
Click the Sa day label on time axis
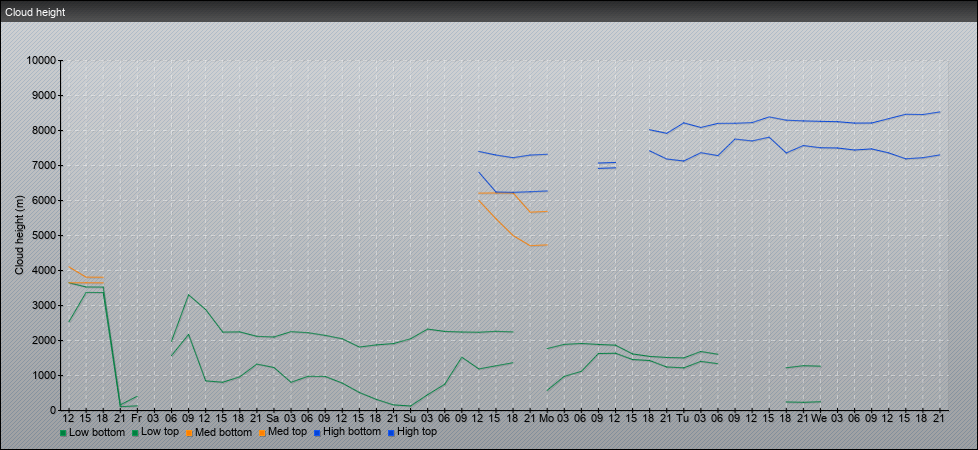click(x=273, y=418)
